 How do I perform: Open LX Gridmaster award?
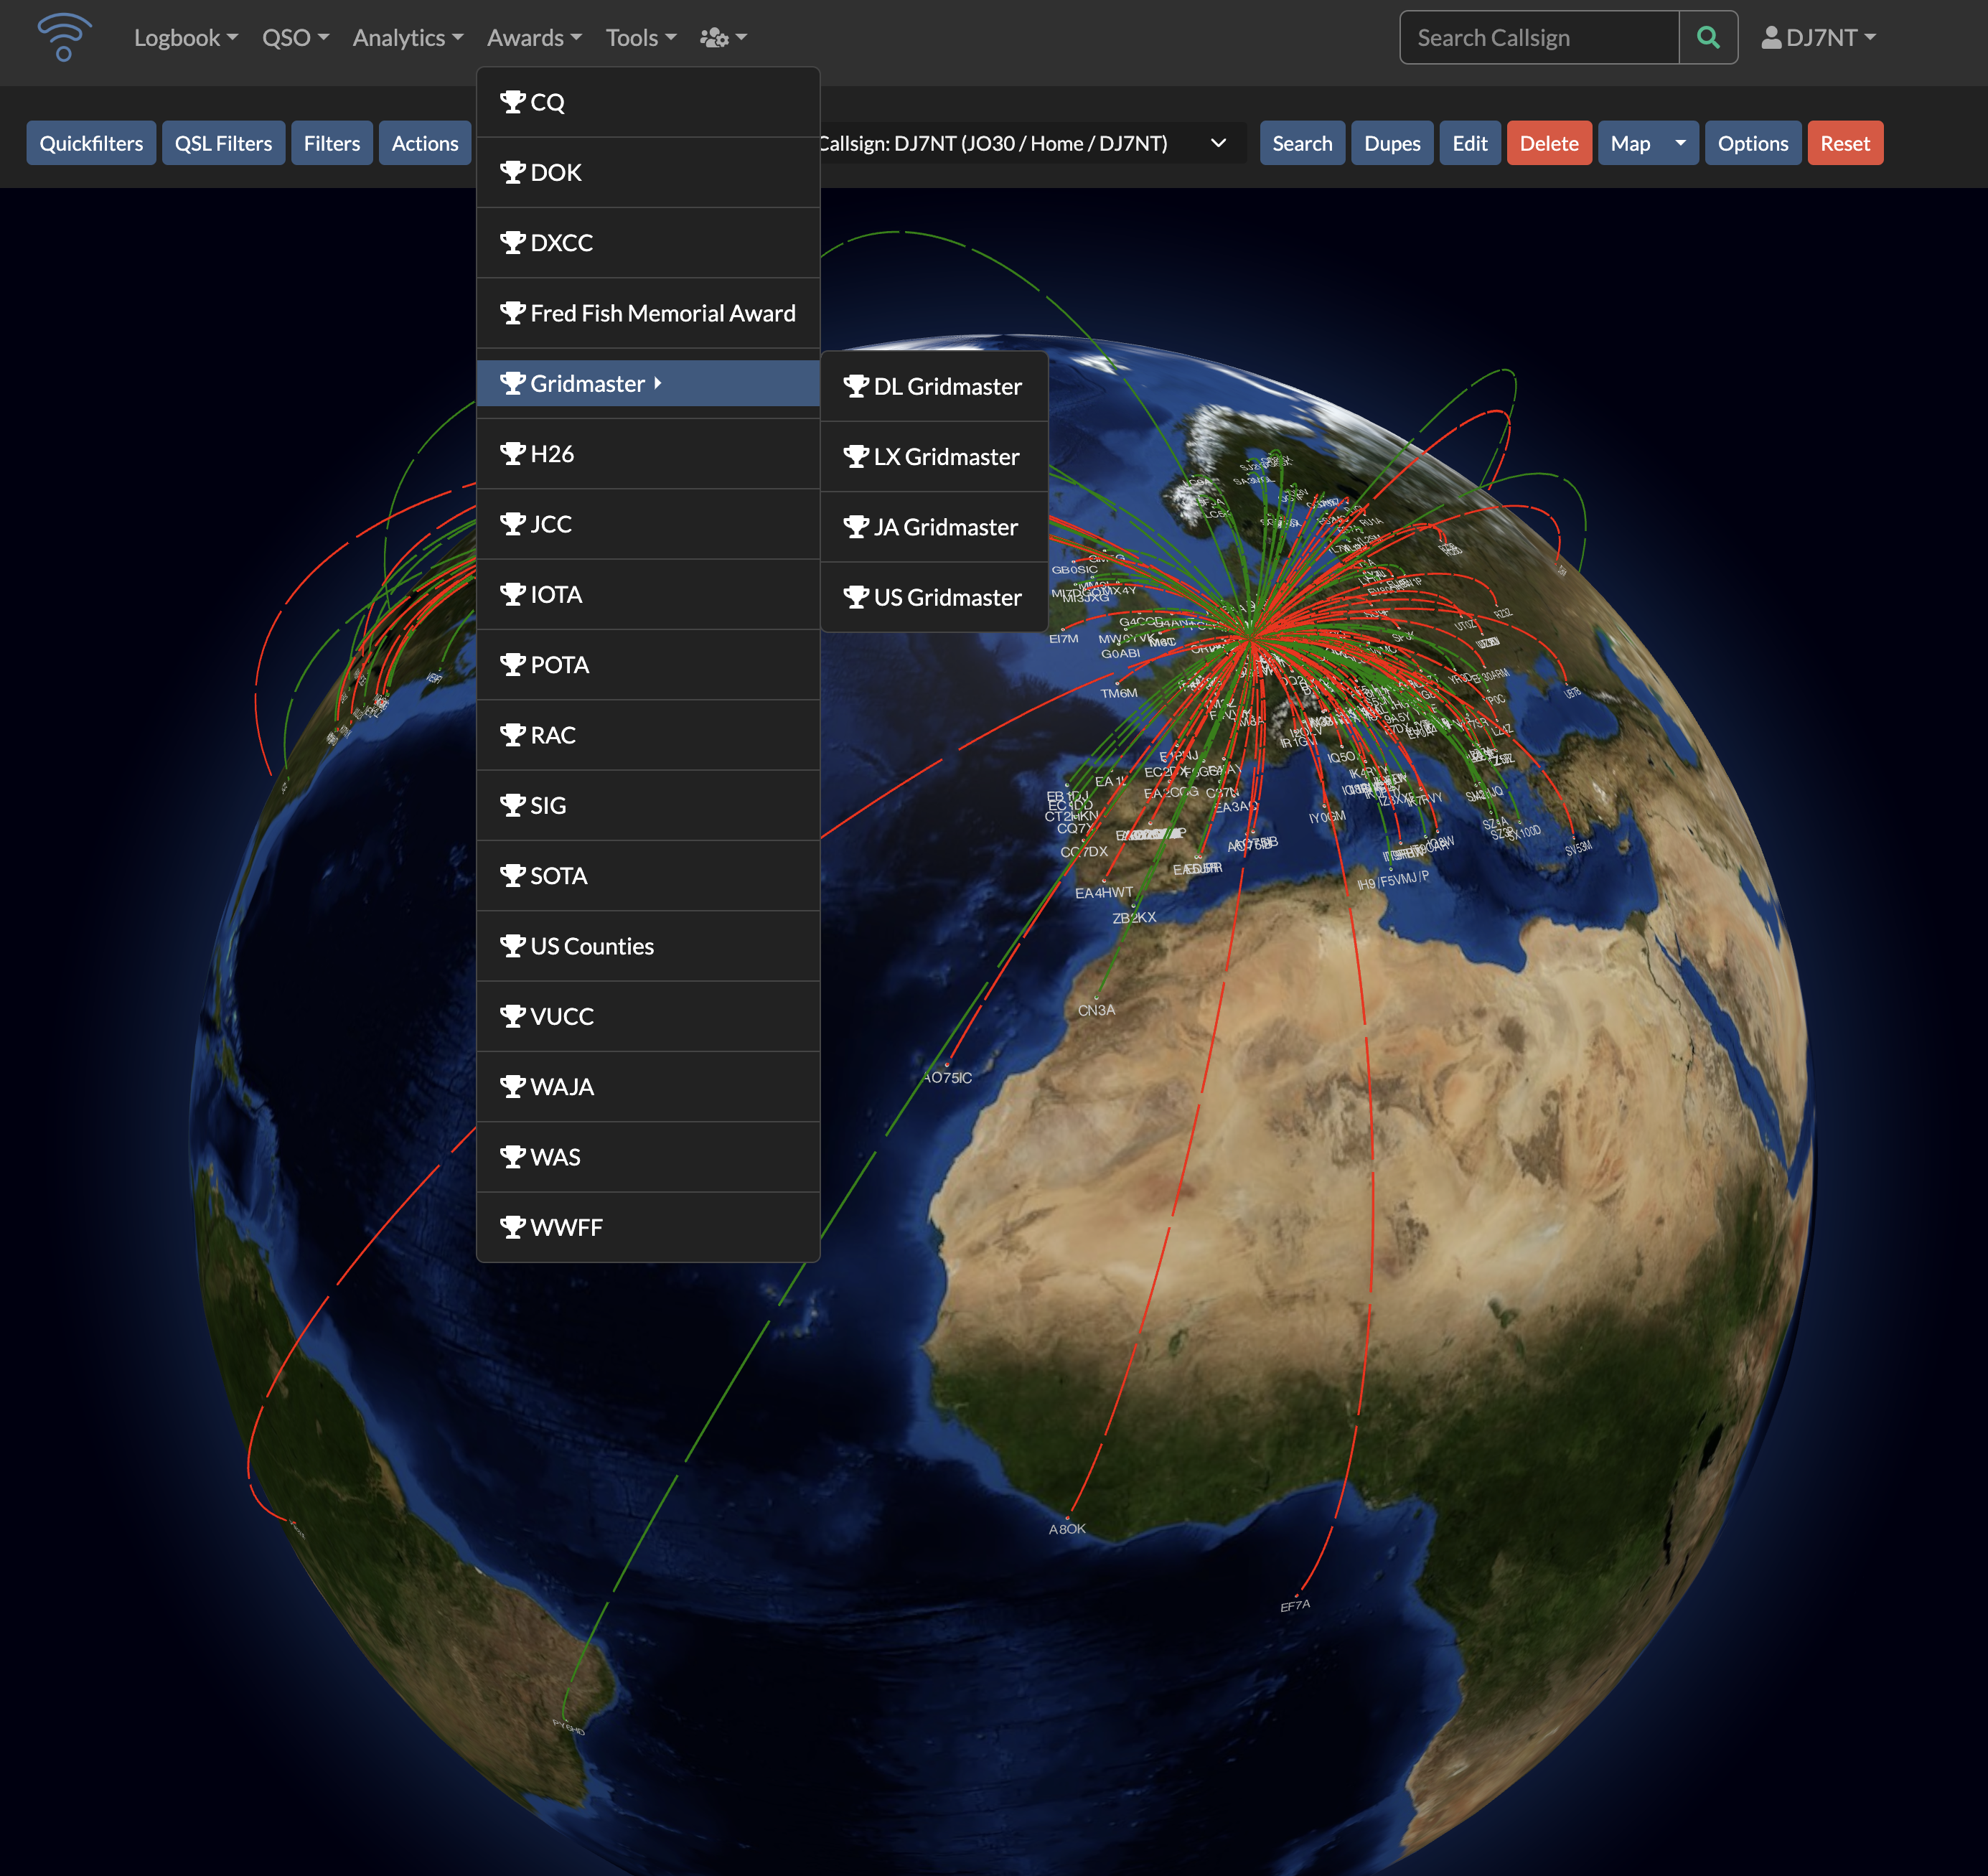[934, 456]
